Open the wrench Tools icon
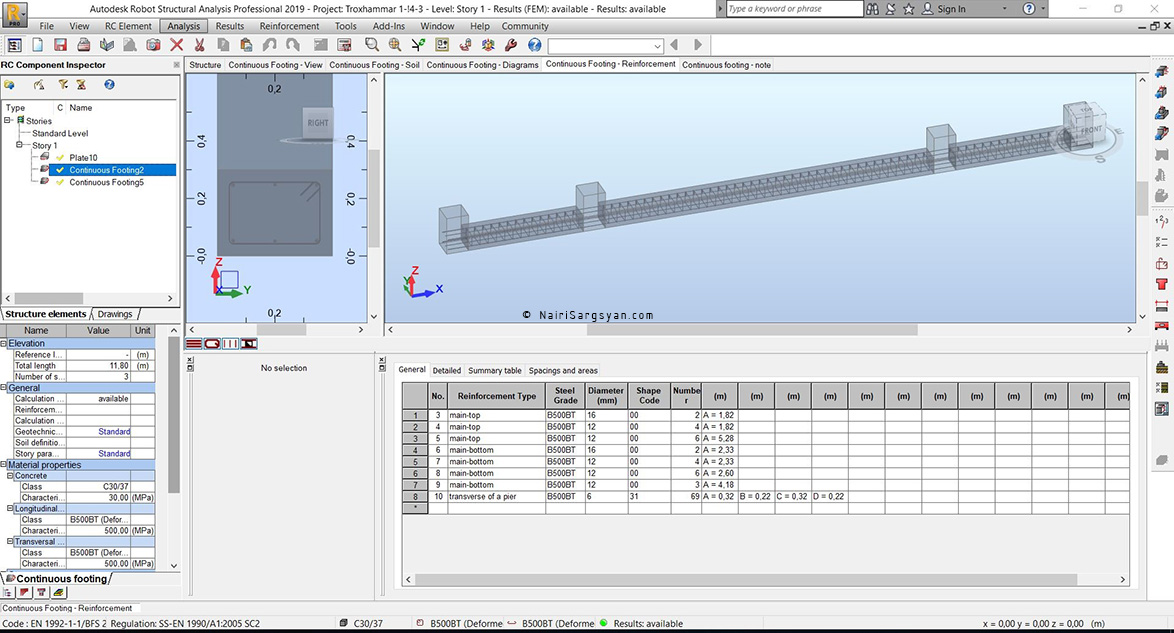 (511, 45)
